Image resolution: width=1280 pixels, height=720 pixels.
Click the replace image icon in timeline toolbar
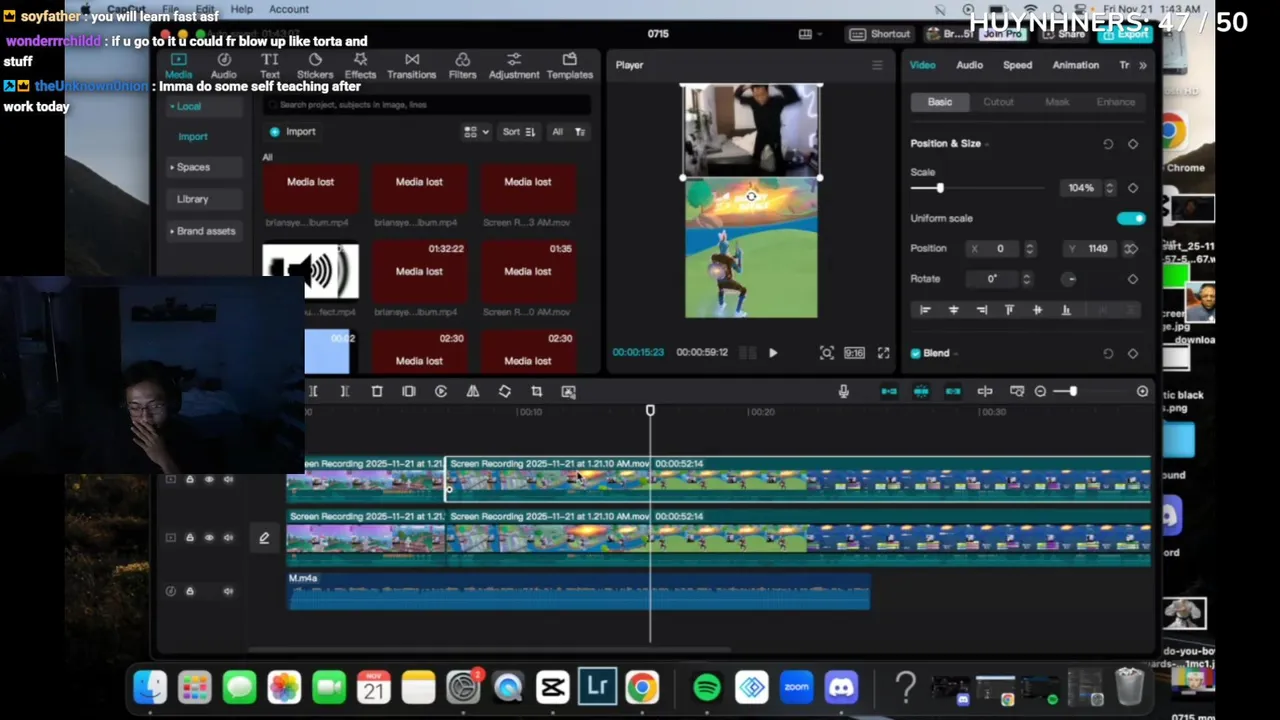click(x=569, y=391)
